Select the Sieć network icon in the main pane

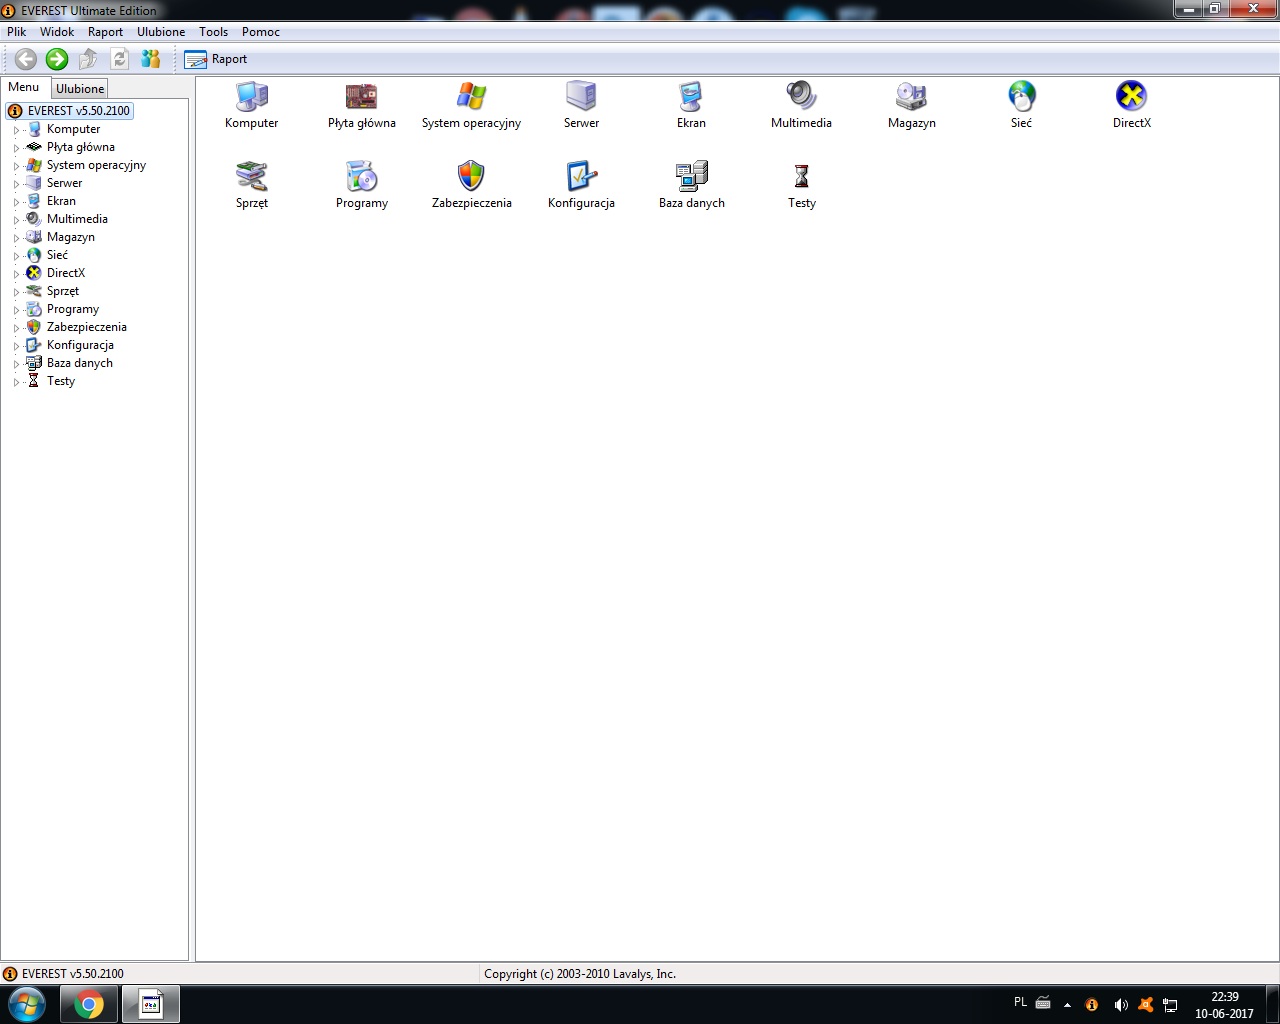1021,96
